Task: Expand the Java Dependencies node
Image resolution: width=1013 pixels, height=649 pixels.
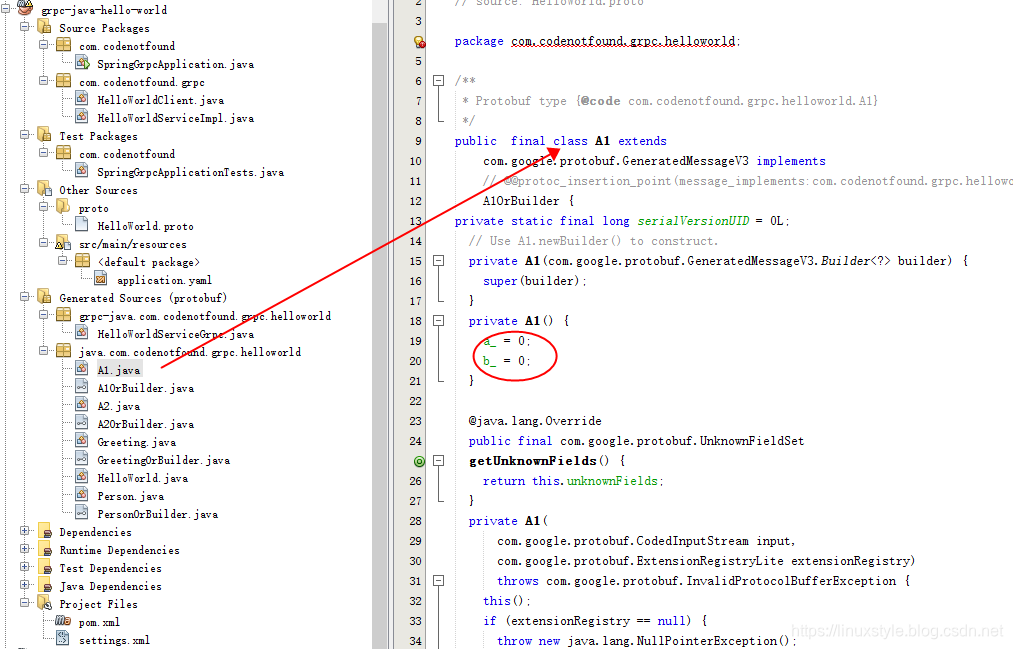Action: click(25, 585)
